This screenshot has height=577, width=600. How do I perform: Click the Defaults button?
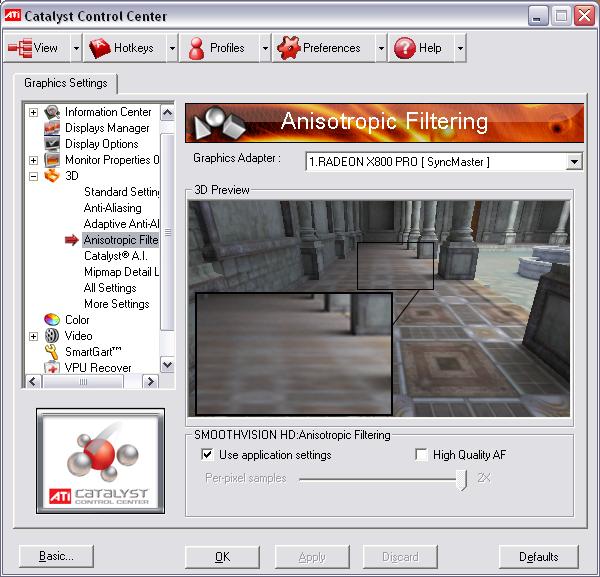538,557
